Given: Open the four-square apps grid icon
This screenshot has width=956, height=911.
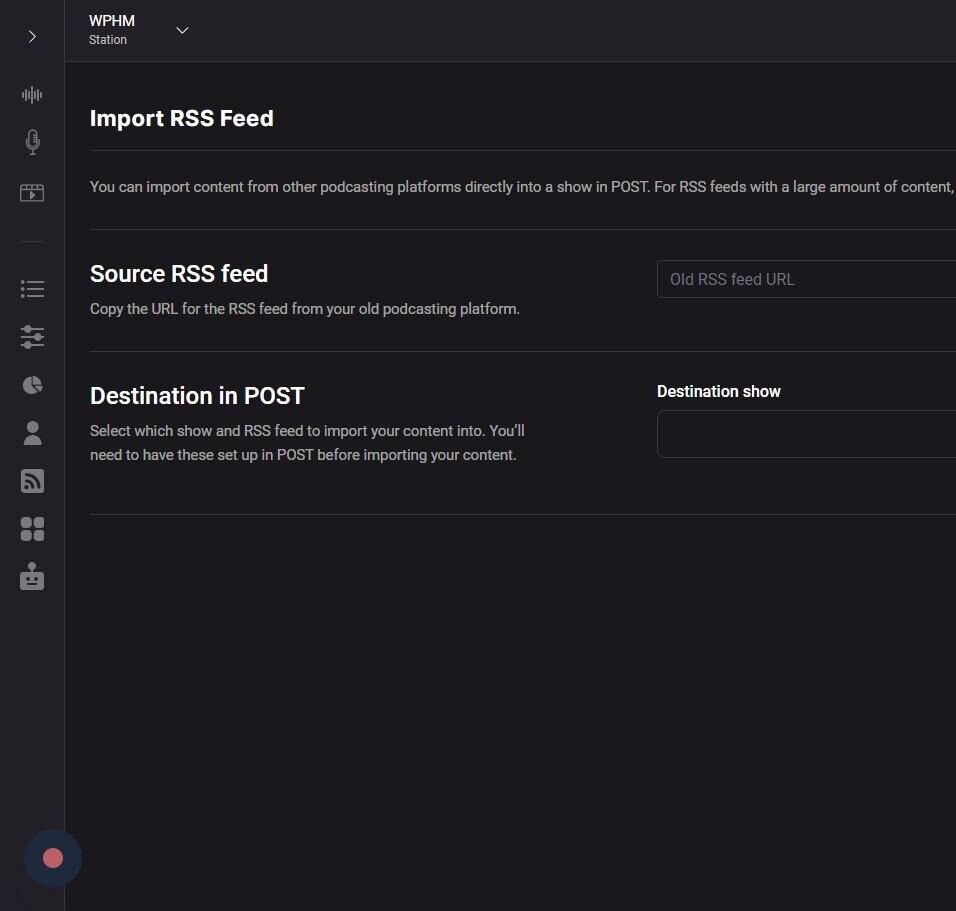Looking at the screenshot, I should [32, 529].
